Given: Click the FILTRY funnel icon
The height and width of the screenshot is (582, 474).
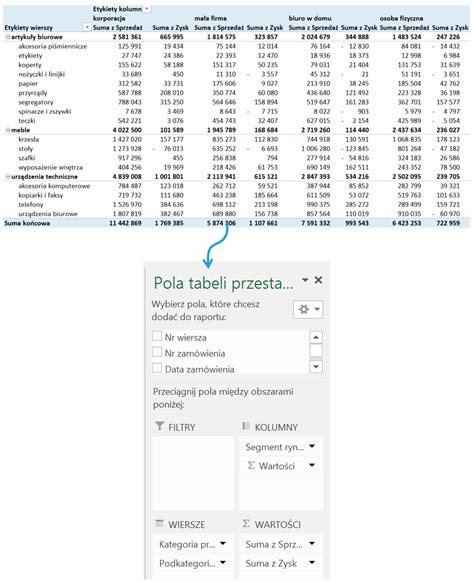Looking at the screenshot, I should [x=159, y=426].
